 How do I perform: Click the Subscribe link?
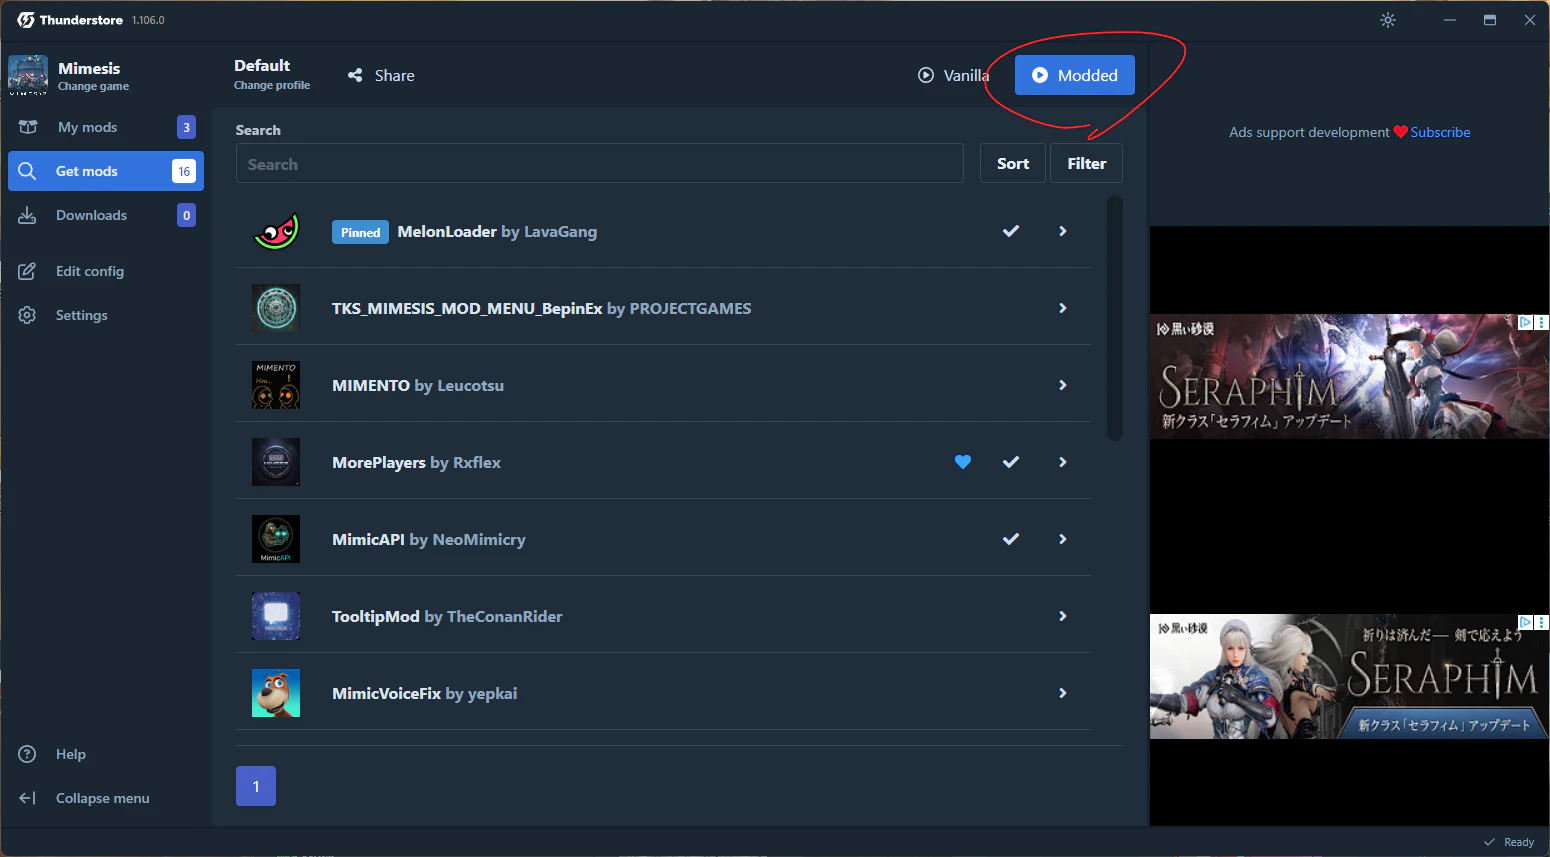click(1440, 132)
